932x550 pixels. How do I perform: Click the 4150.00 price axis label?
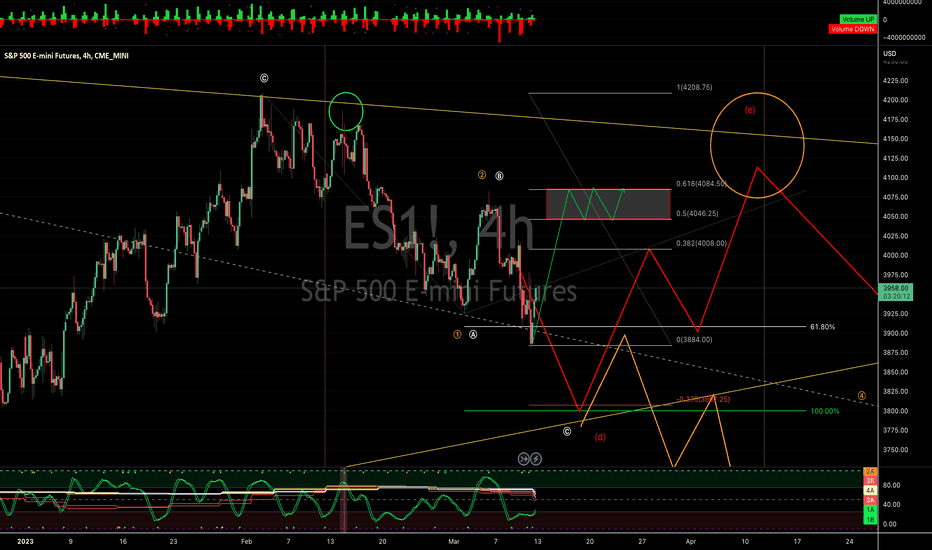896,139
